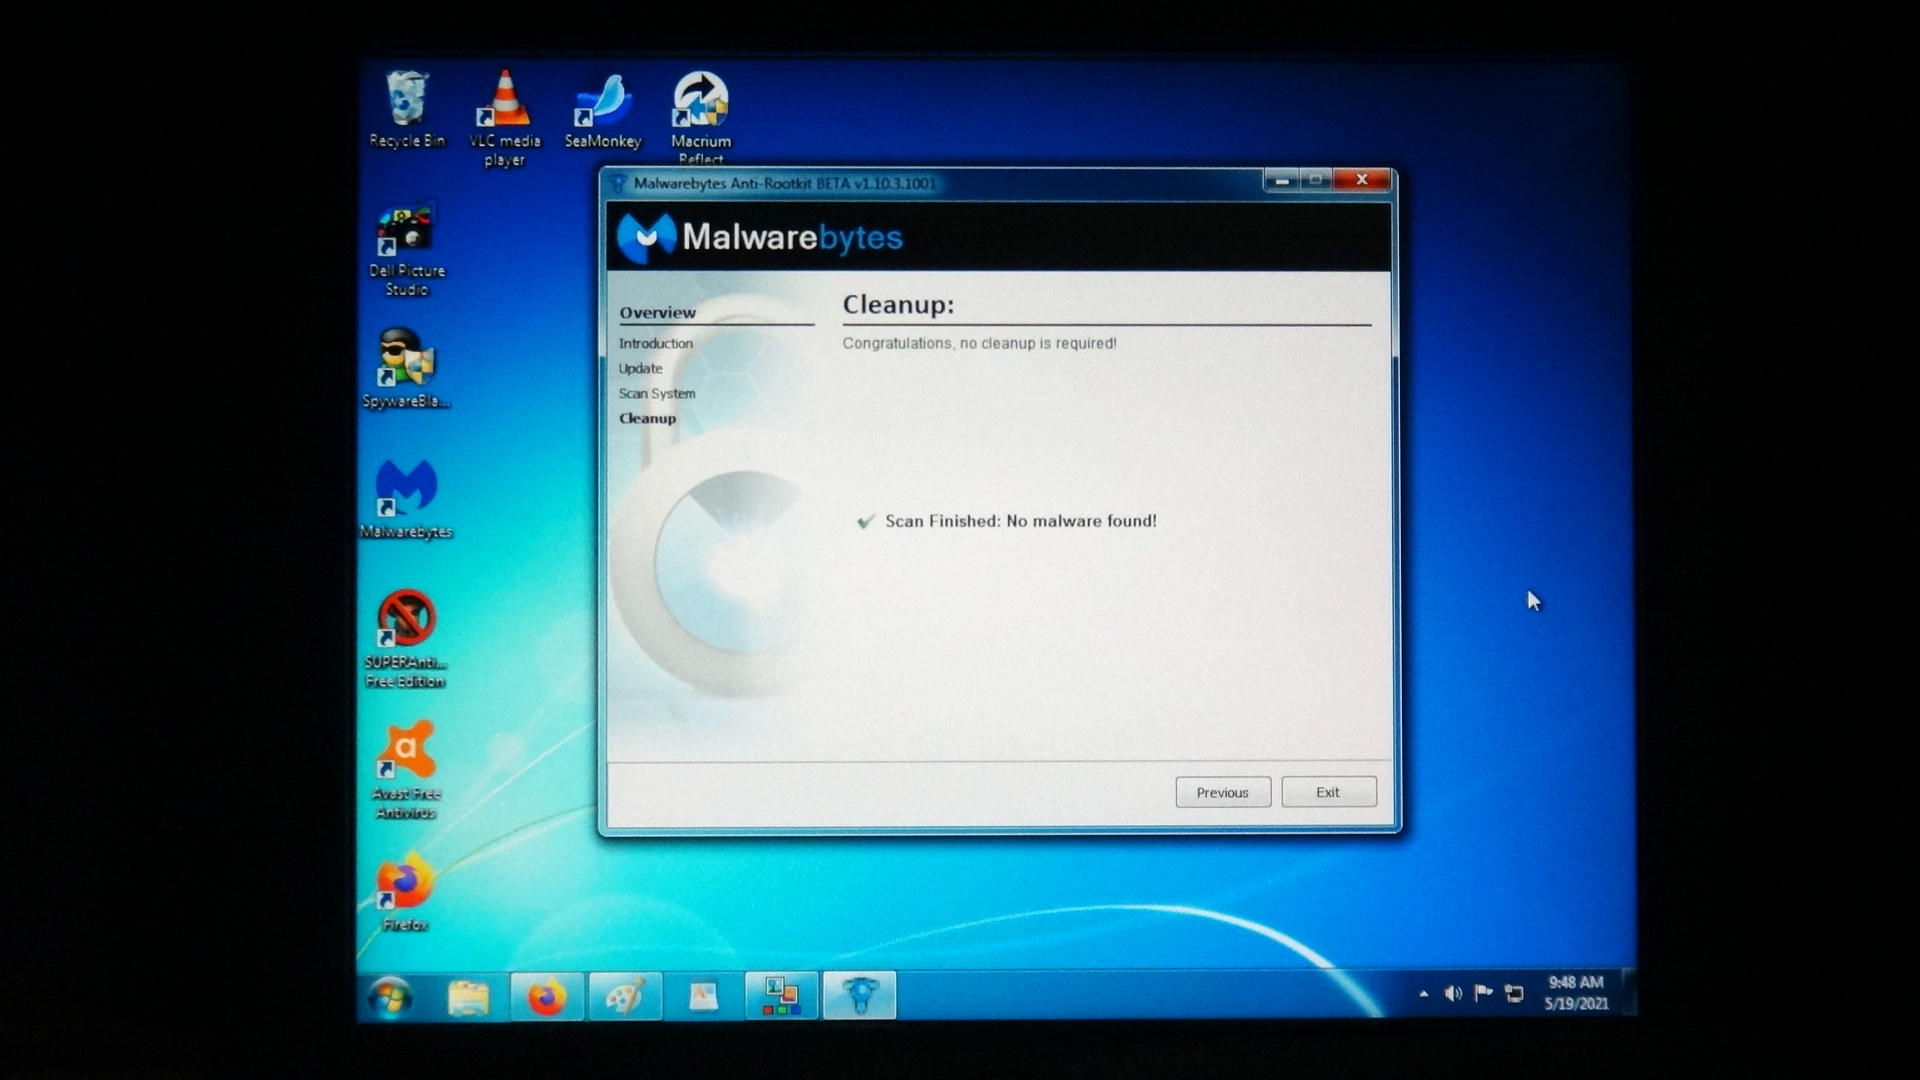Go to Introduction step in Overview
The image size is (1920, 1080).
pyautogui.click(x=655, y=343)
